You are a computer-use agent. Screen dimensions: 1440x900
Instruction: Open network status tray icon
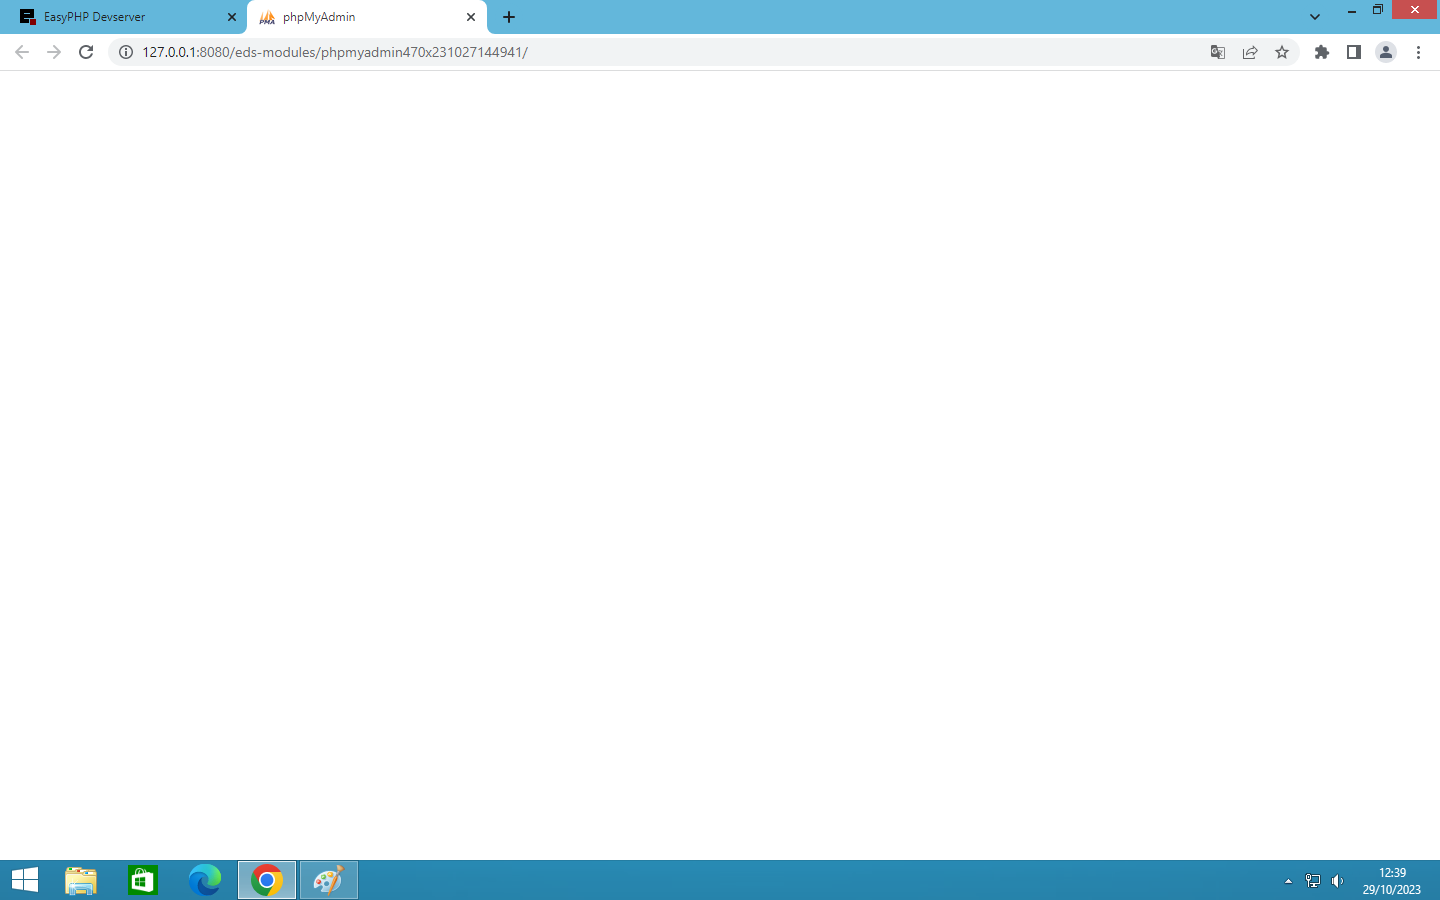pyautogui.click(x=1313, y=881)
